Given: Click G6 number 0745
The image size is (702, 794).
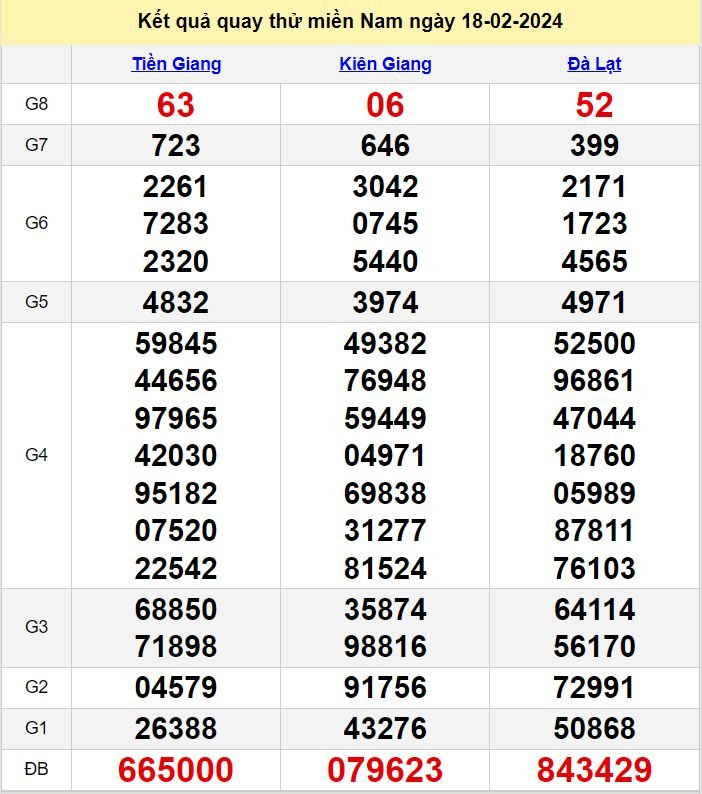Looking at the screenshot, I should coord(385,224).
